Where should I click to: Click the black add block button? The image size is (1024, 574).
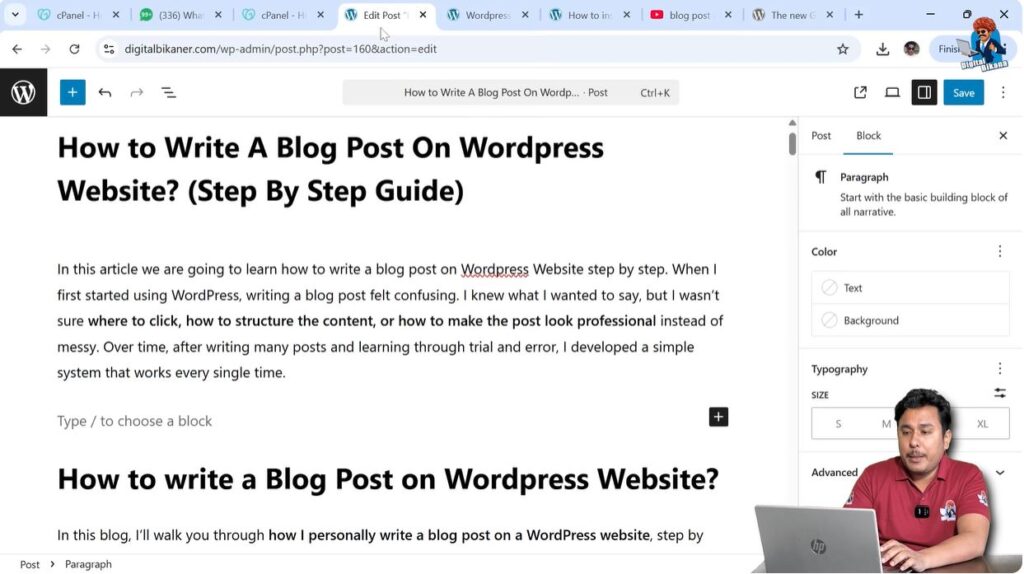pos(718,417)
